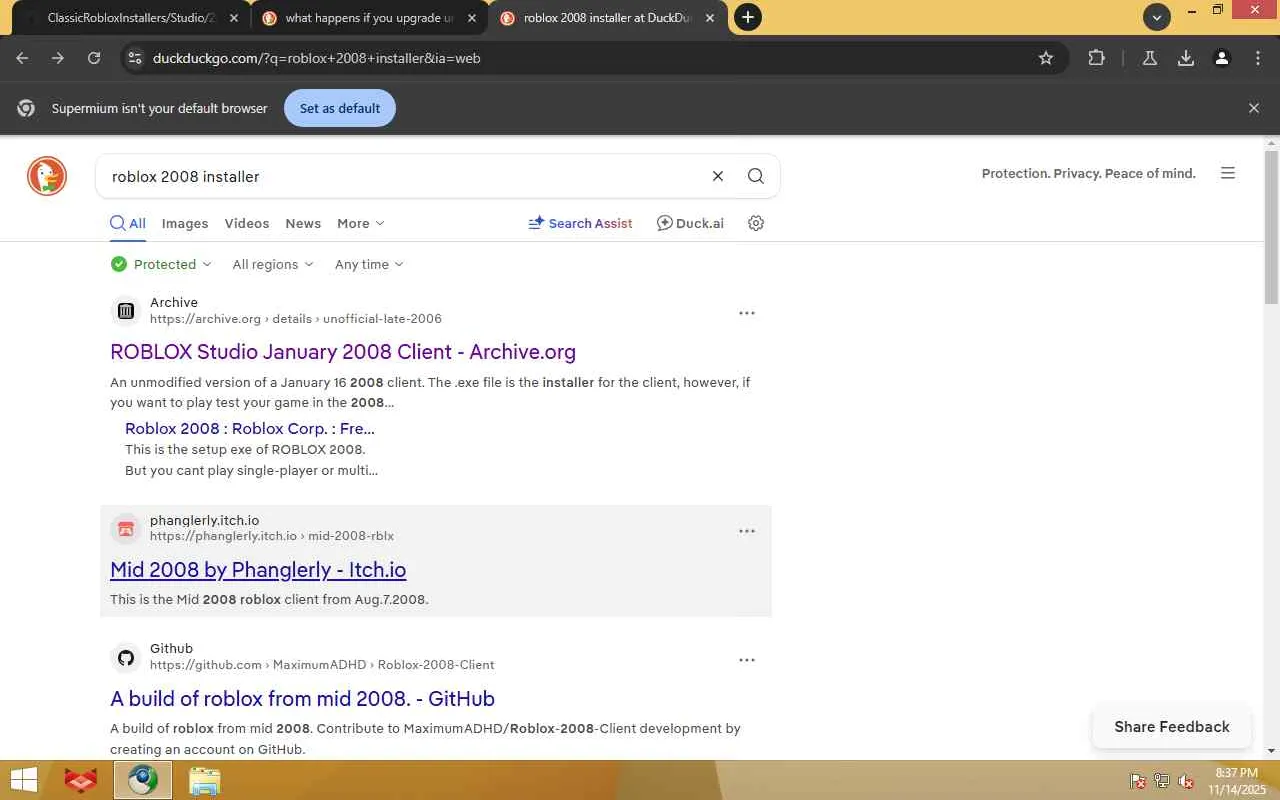Open search settings gear icon

756,223
